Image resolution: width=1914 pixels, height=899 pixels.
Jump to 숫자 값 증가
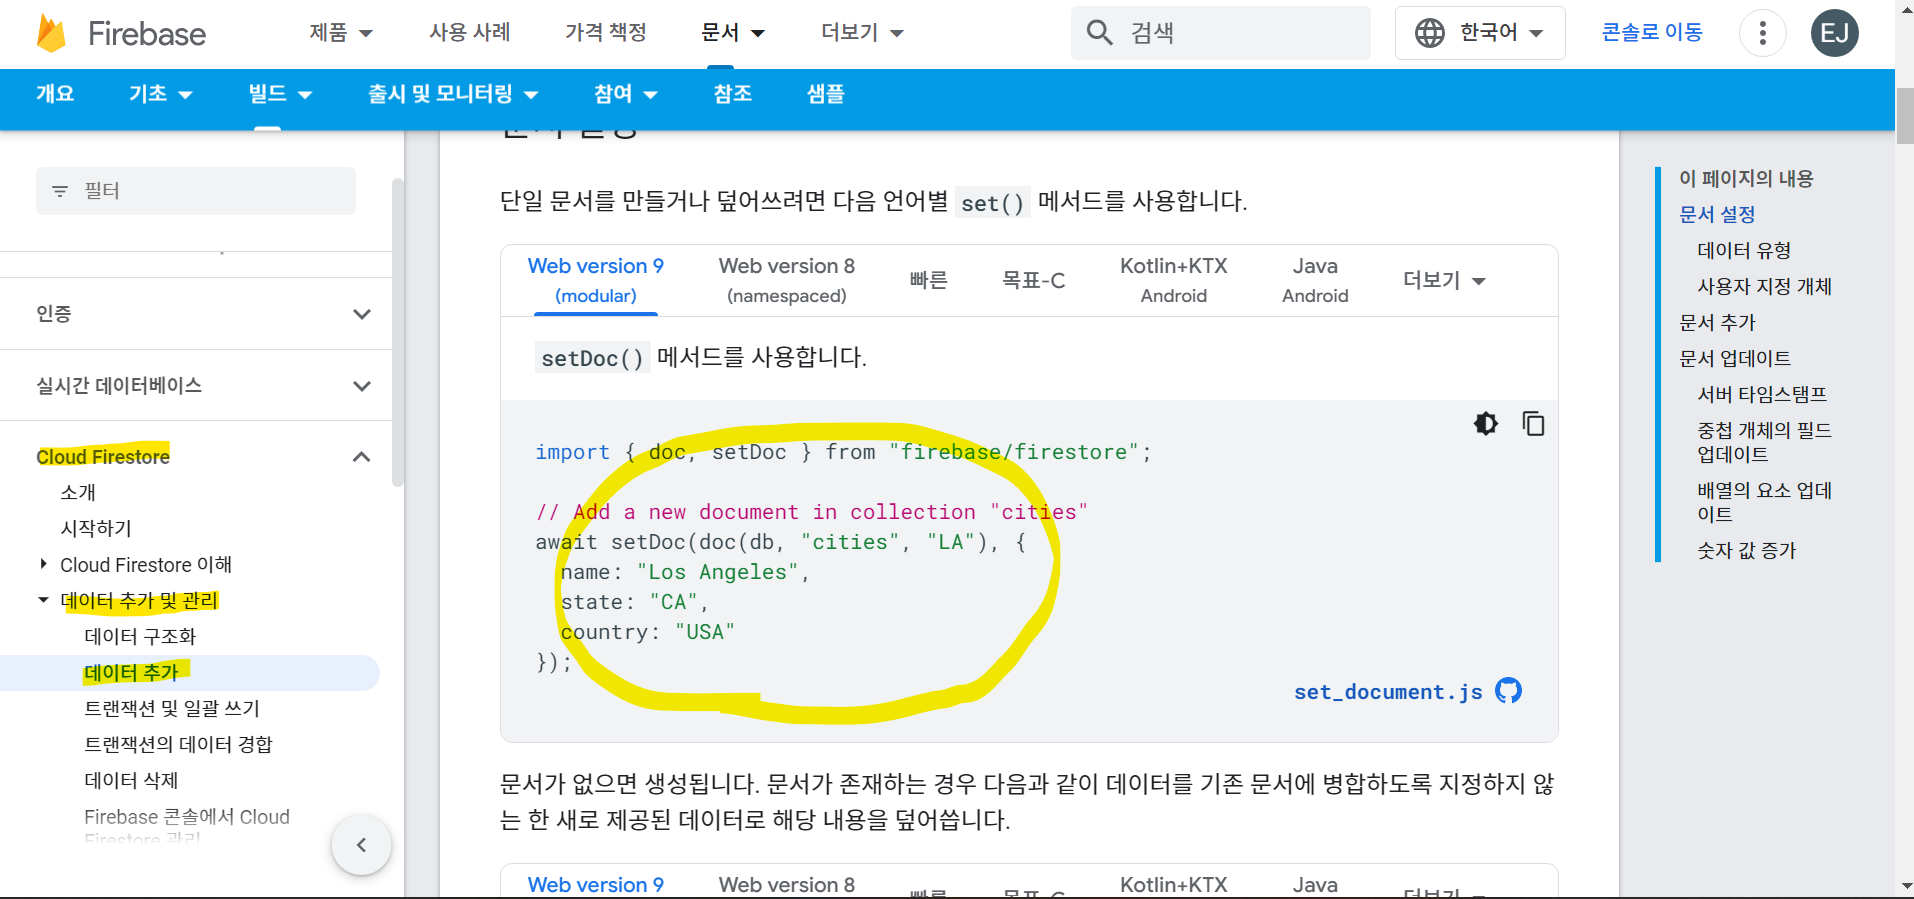(1746, 551)
